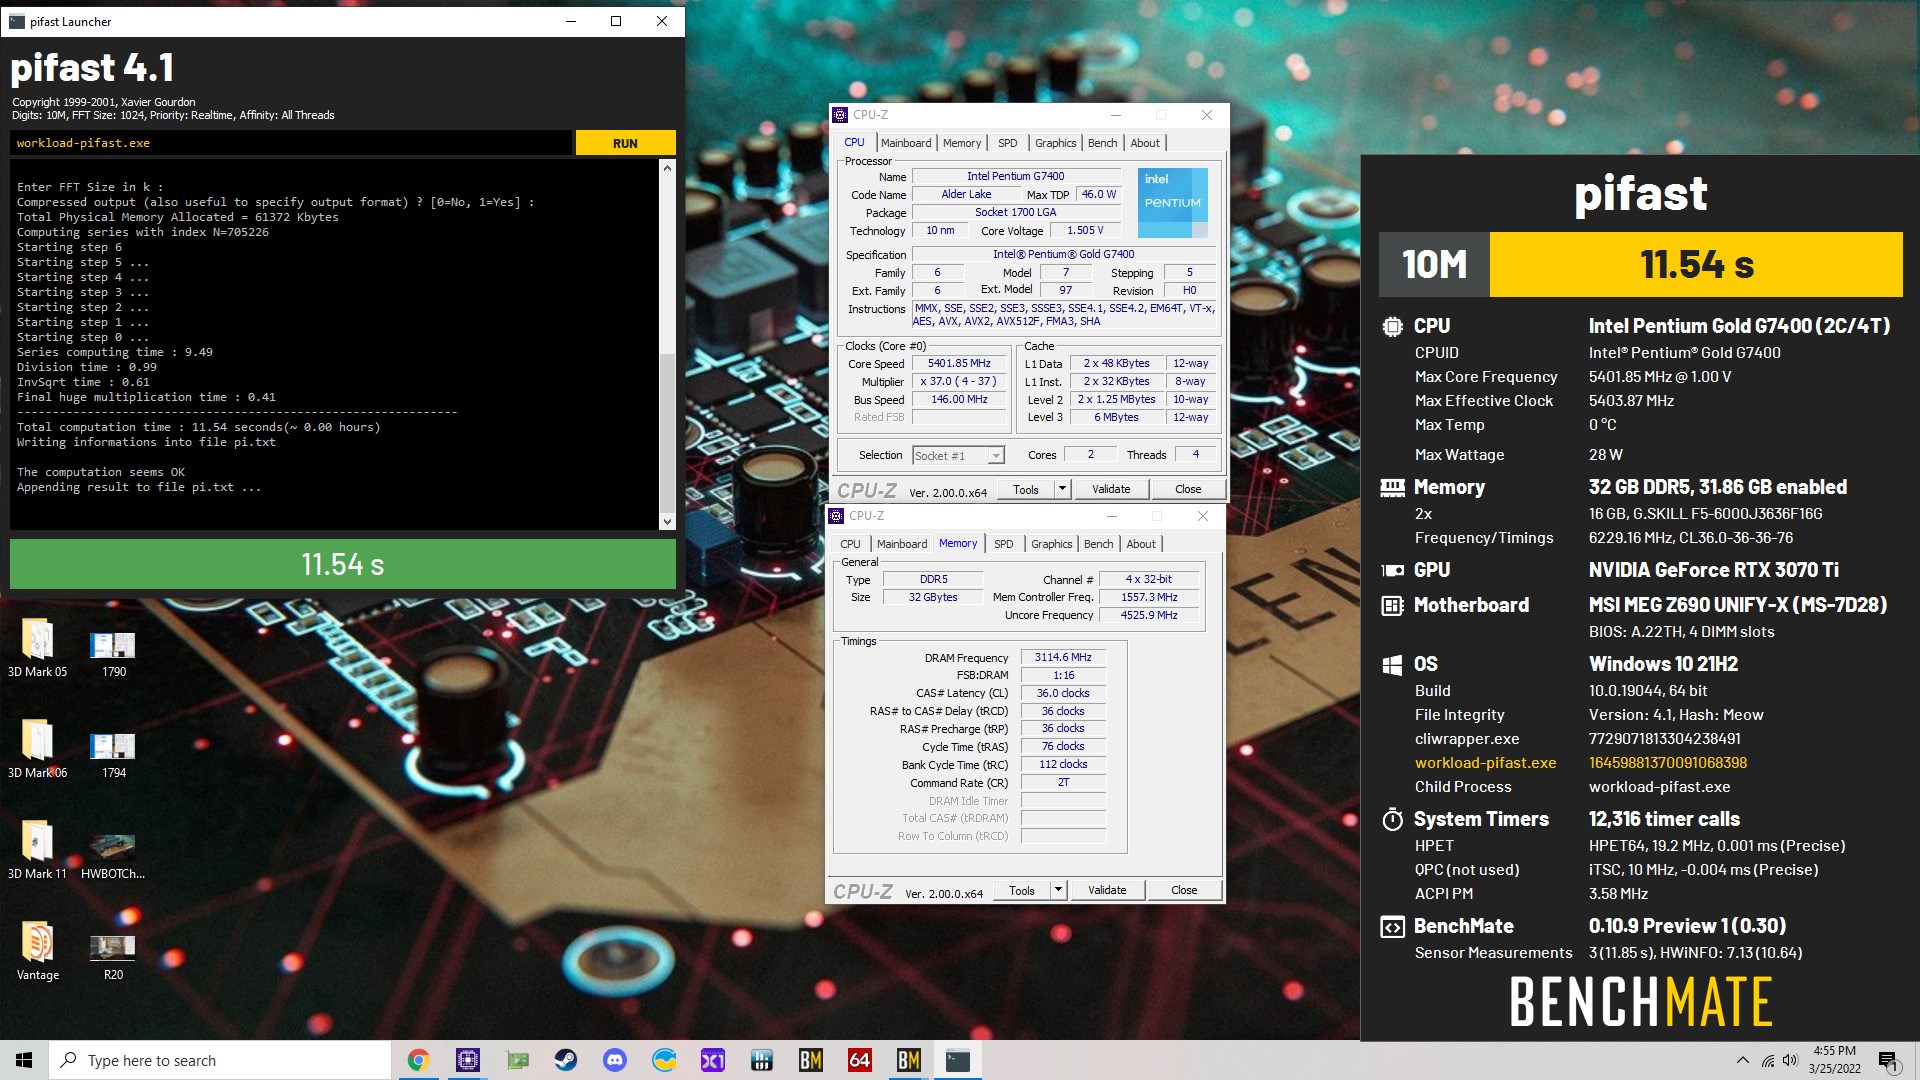Select the R20 image file on desktop
This screenshot has width=1920, height=1080.
113,957
